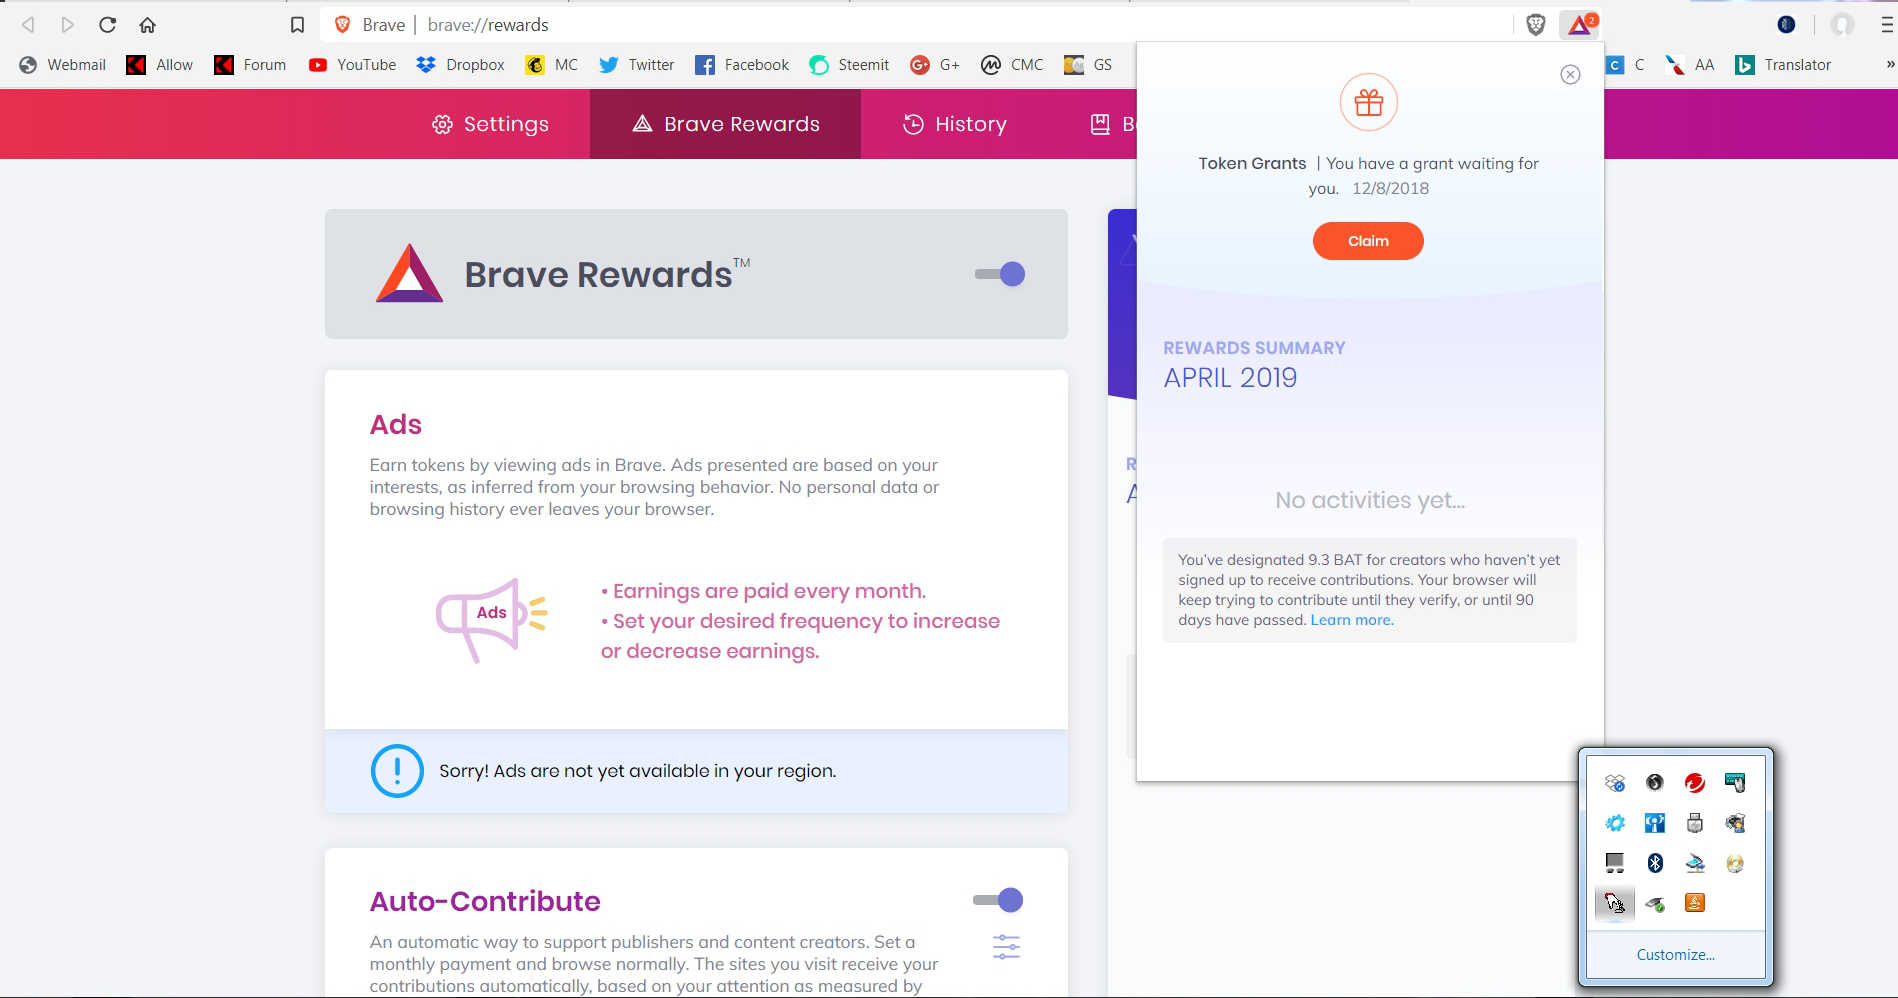The width and height of the screenshot is (1898, 998).
Task: Open the Steemit bookmark
Action: 849,65
